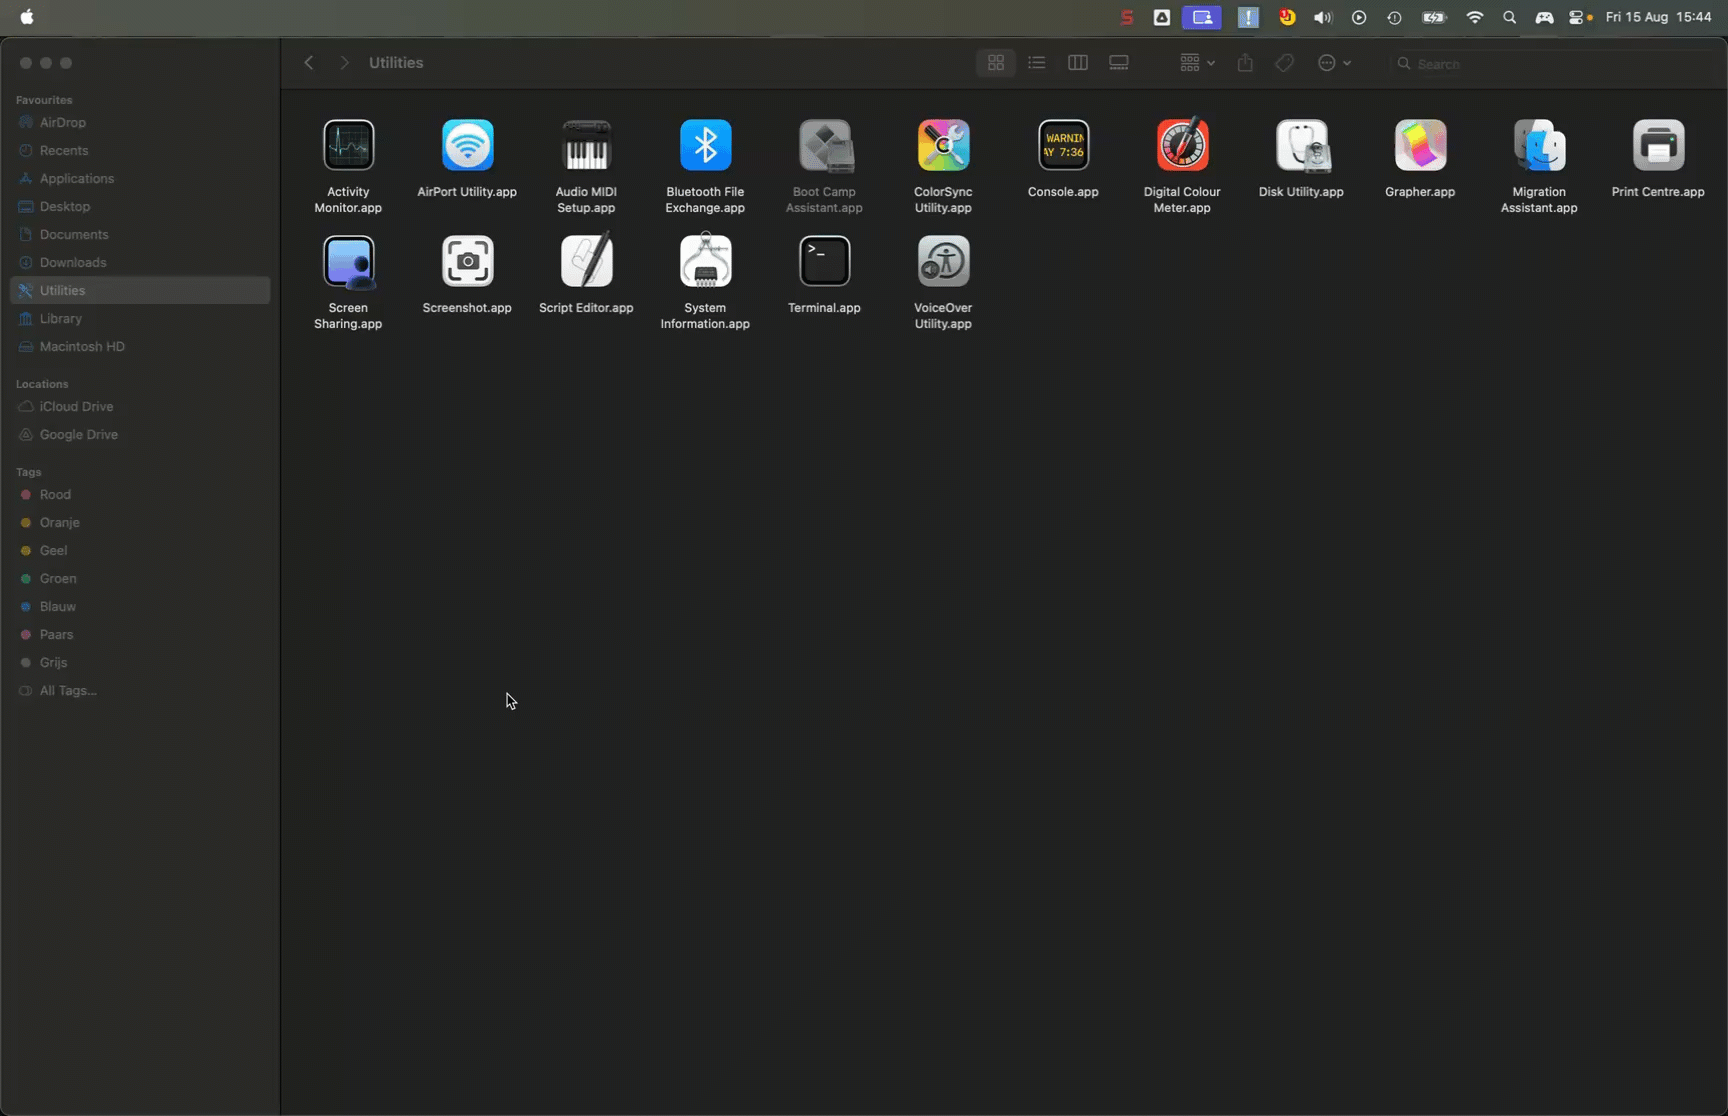Select Utilities in the sidebar
This screenshot has width=1728, height=1116.
point(140,290)
